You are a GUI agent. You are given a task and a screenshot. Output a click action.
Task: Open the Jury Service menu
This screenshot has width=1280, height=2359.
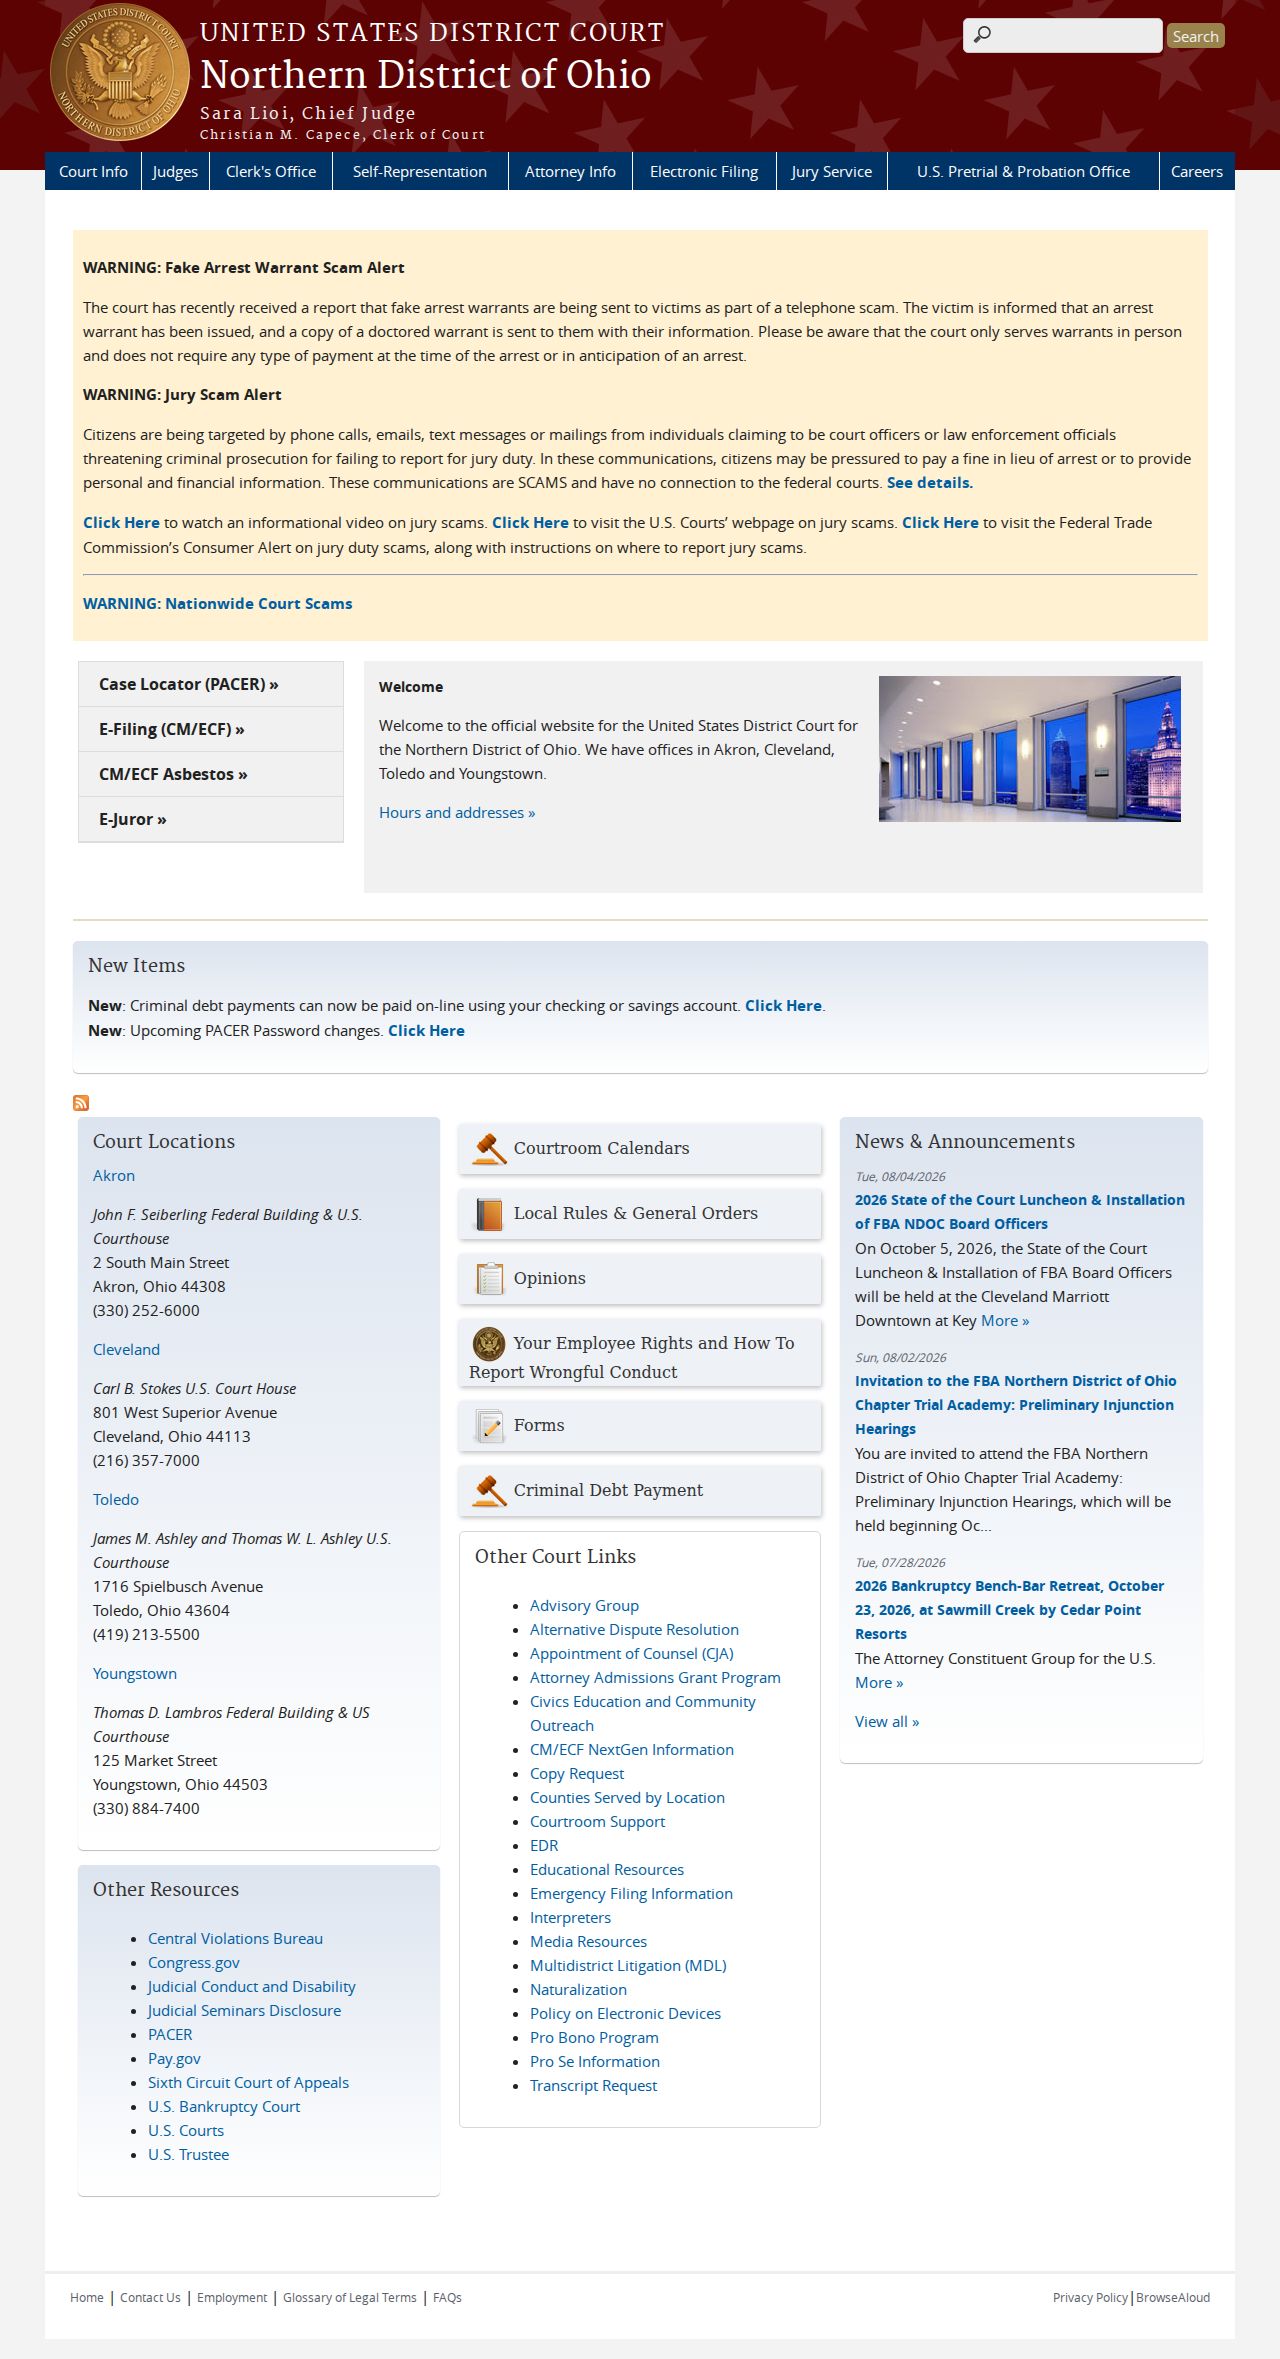[x=832, y=171]
